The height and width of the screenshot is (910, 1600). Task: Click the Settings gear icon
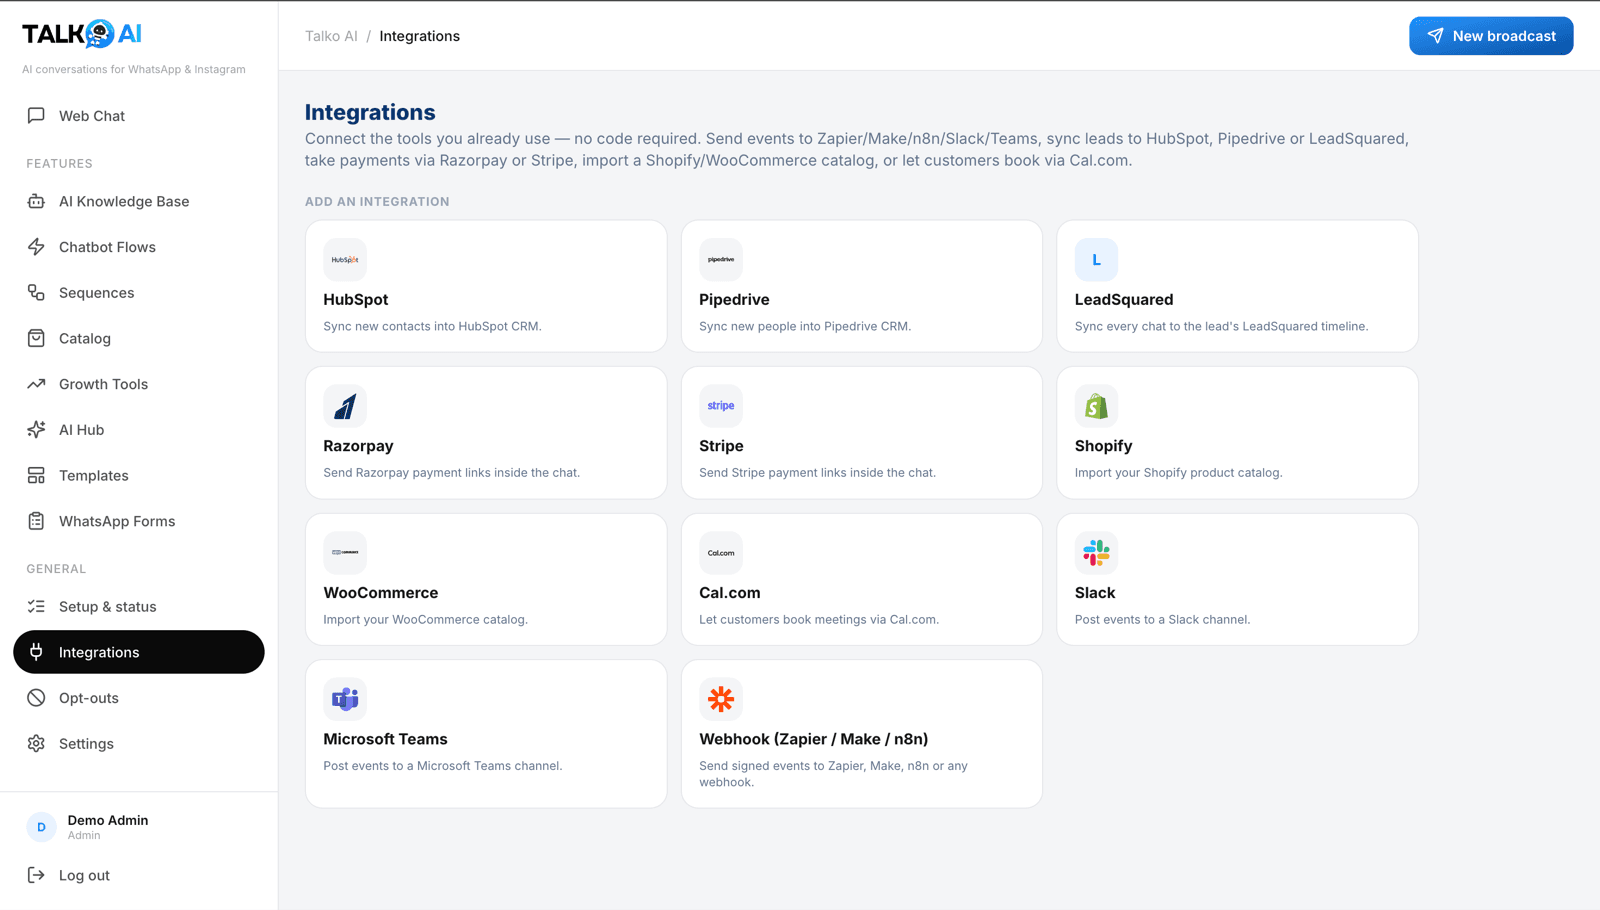click(36, 744)
